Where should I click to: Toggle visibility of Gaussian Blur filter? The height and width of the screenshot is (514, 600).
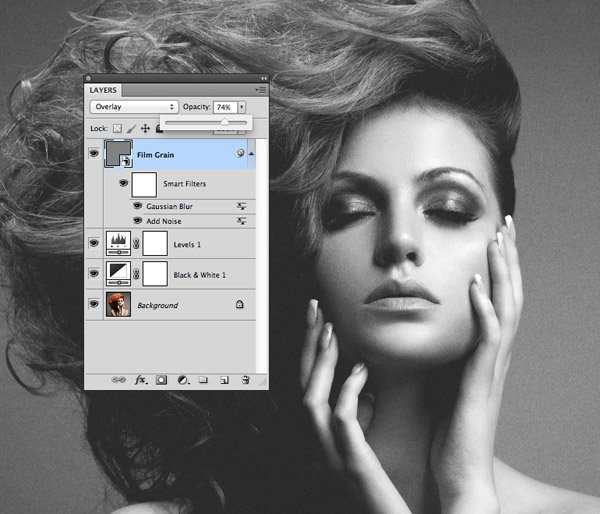138,206
